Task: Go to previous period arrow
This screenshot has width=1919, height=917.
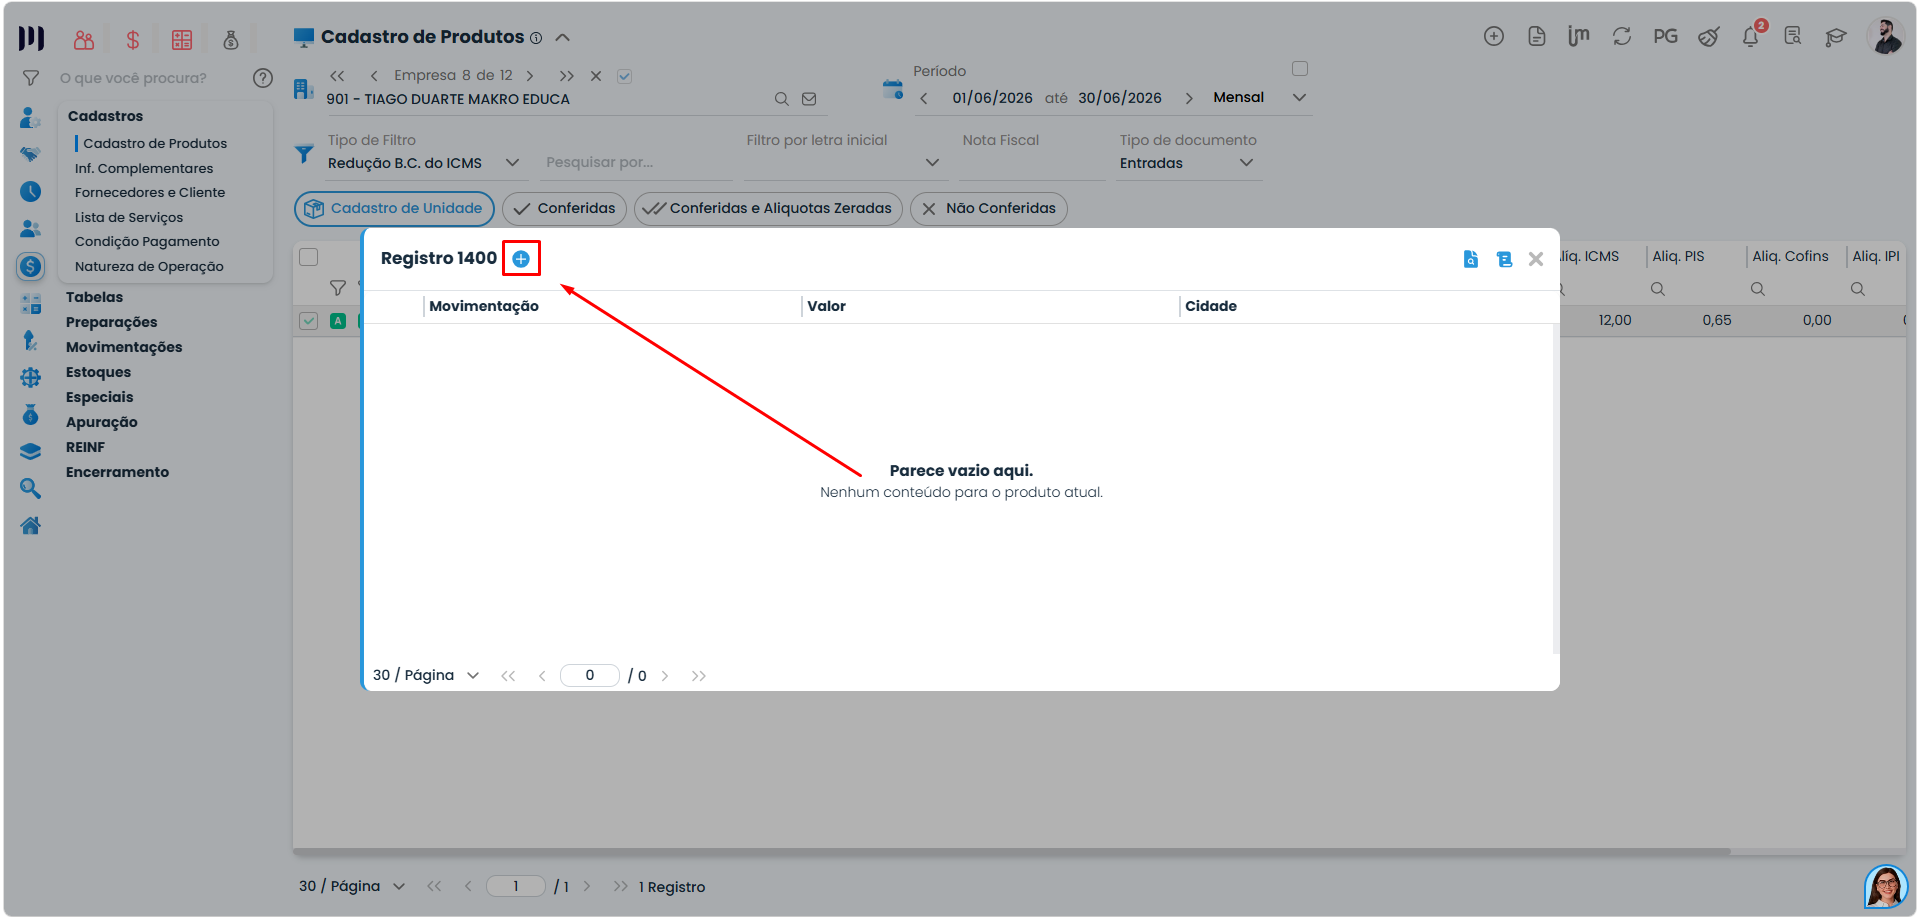Action: click(924, 98)
